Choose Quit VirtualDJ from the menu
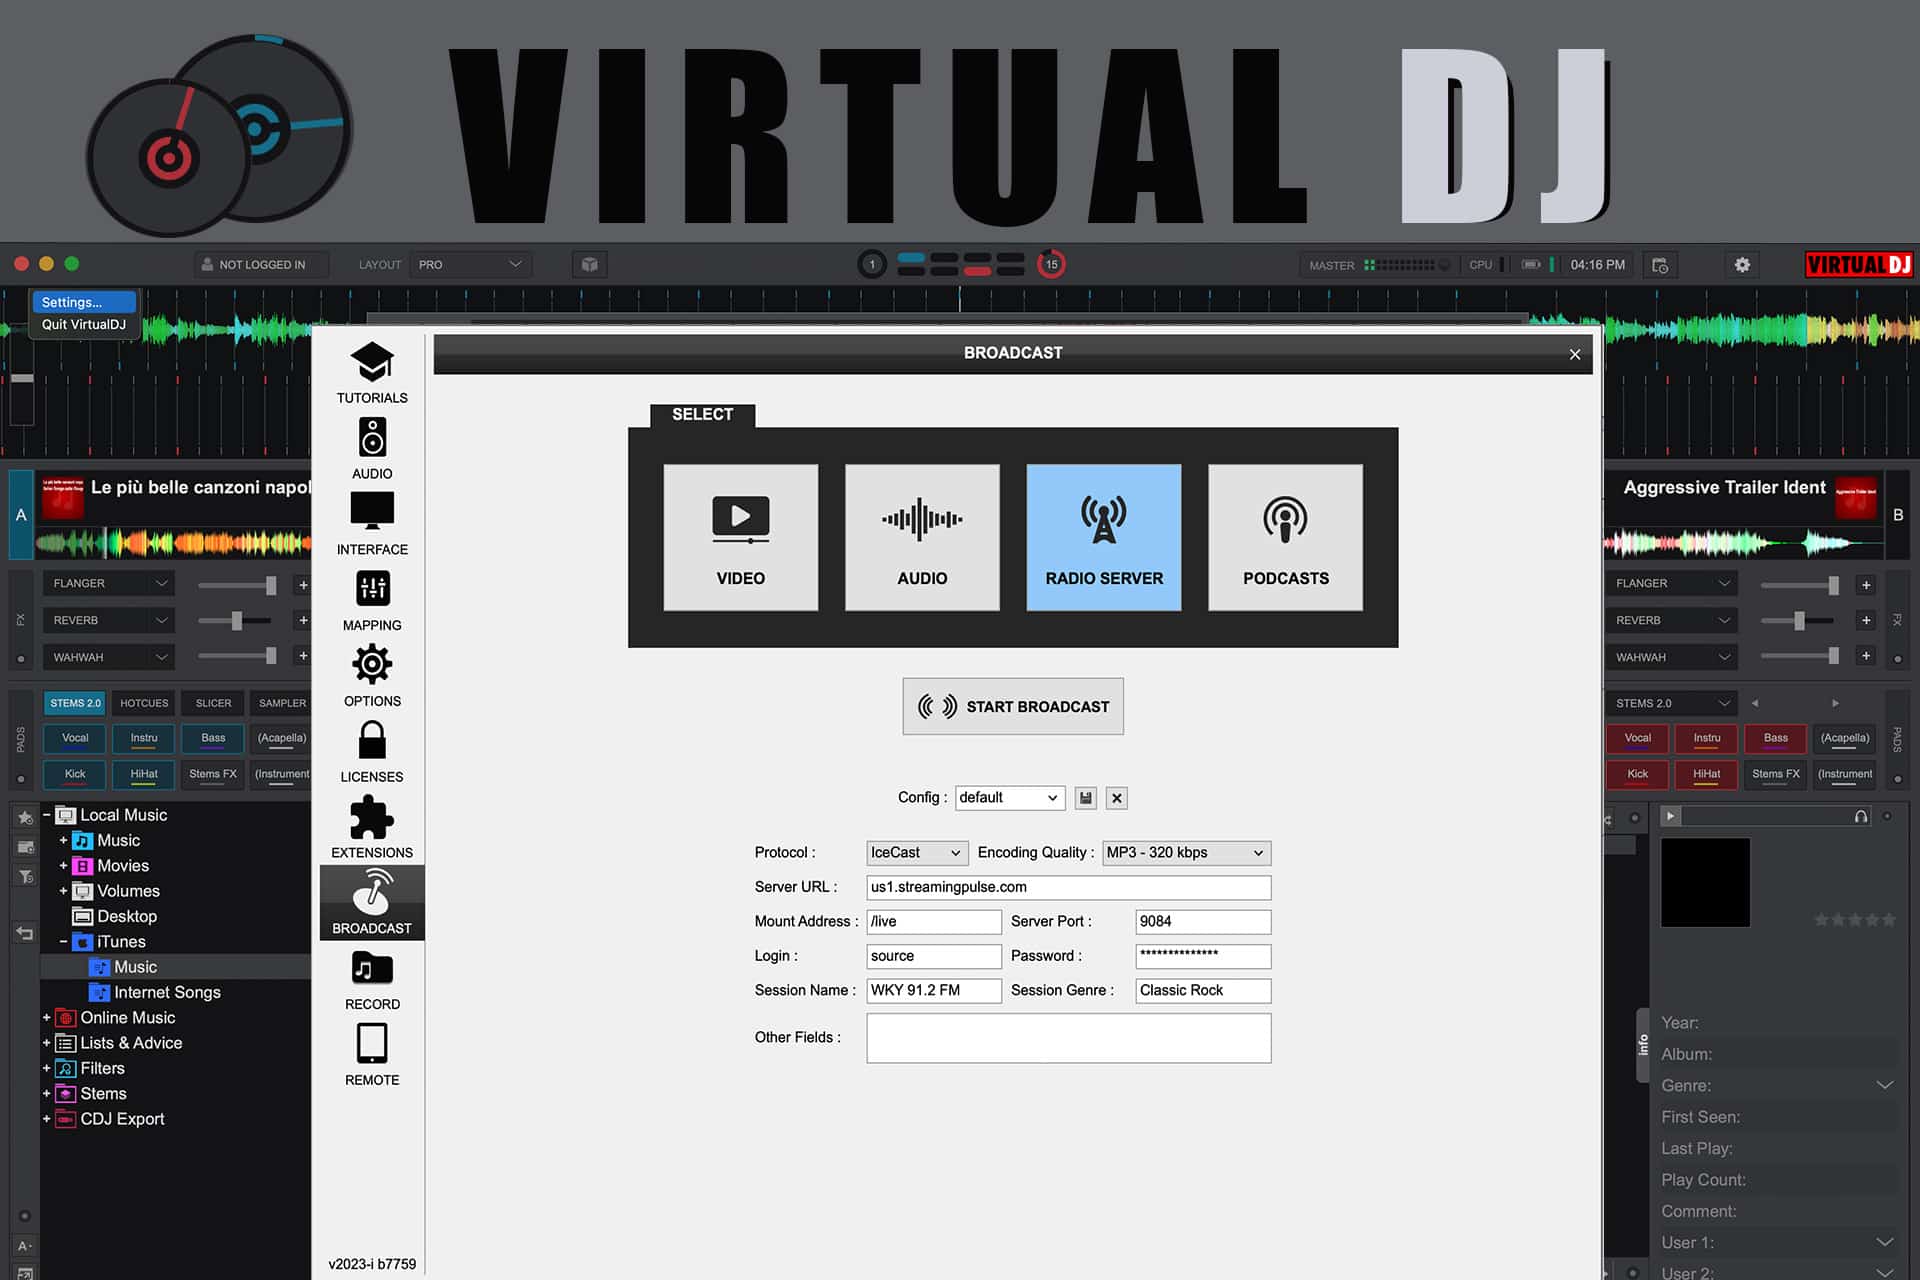Viewport: 1920px width, 1280px height. (x=84, y=325)
